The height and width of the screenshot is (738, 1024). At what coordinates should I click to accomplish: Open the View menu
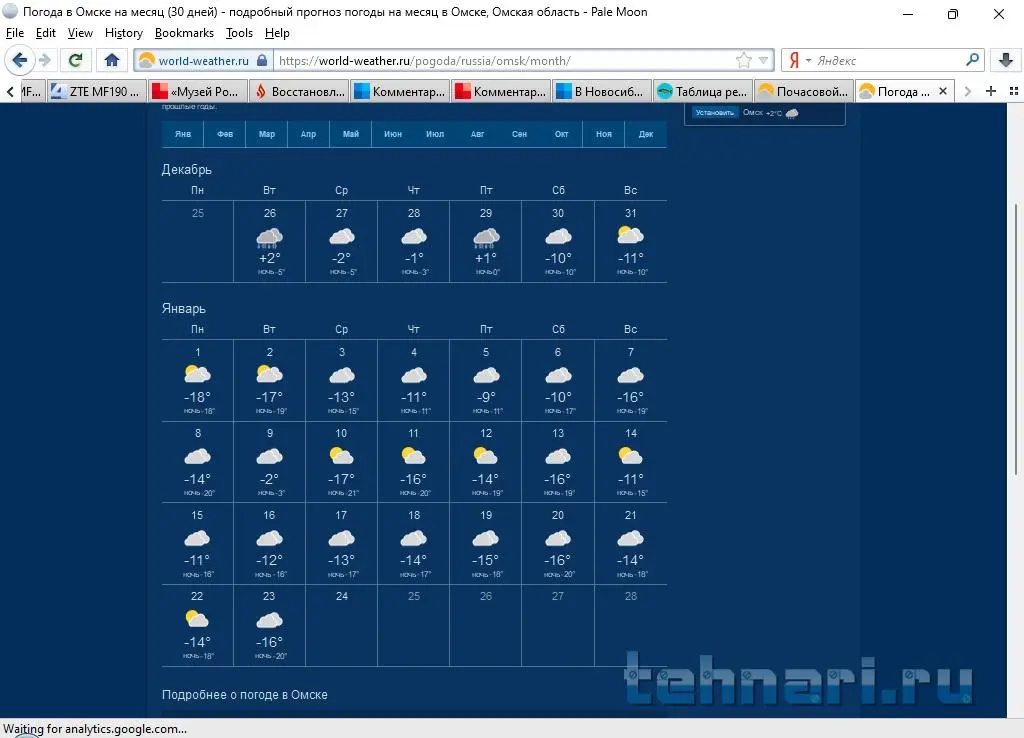point(80,33)
